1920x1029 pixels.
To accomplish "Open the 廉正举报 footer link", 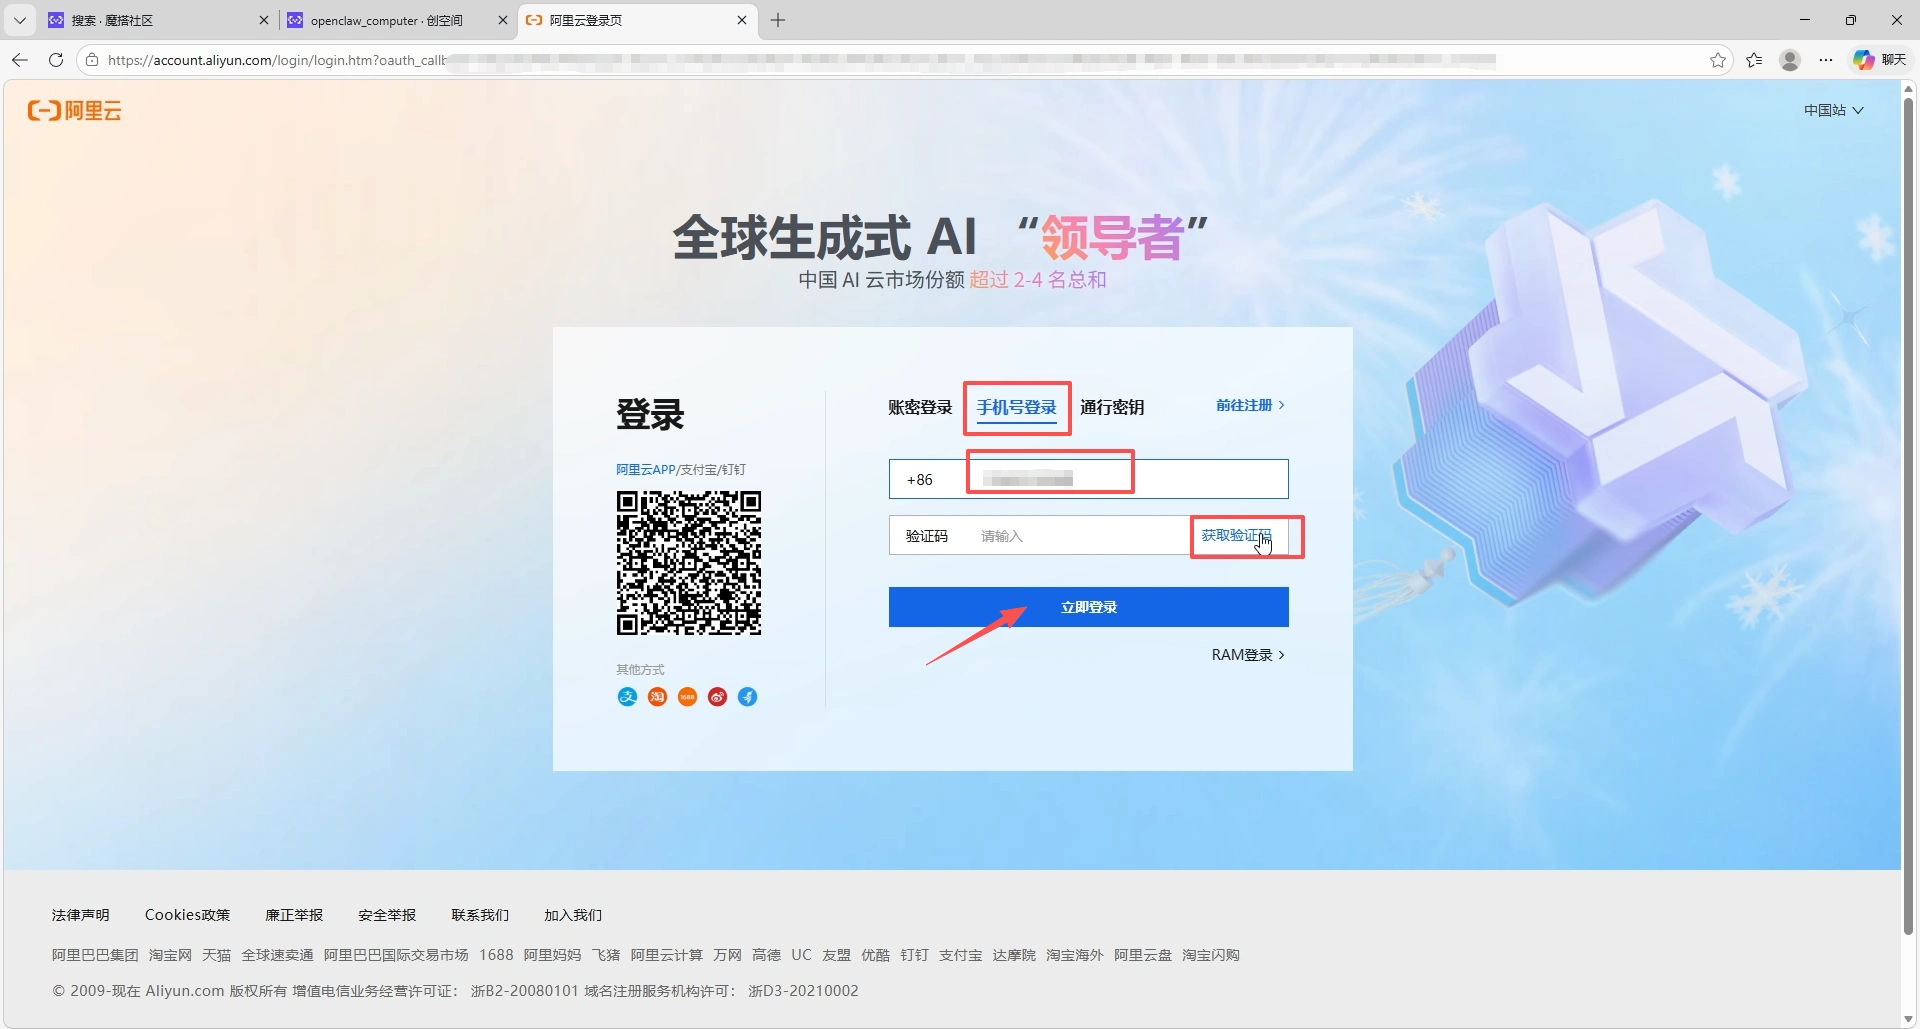I will tap(294, 915).
